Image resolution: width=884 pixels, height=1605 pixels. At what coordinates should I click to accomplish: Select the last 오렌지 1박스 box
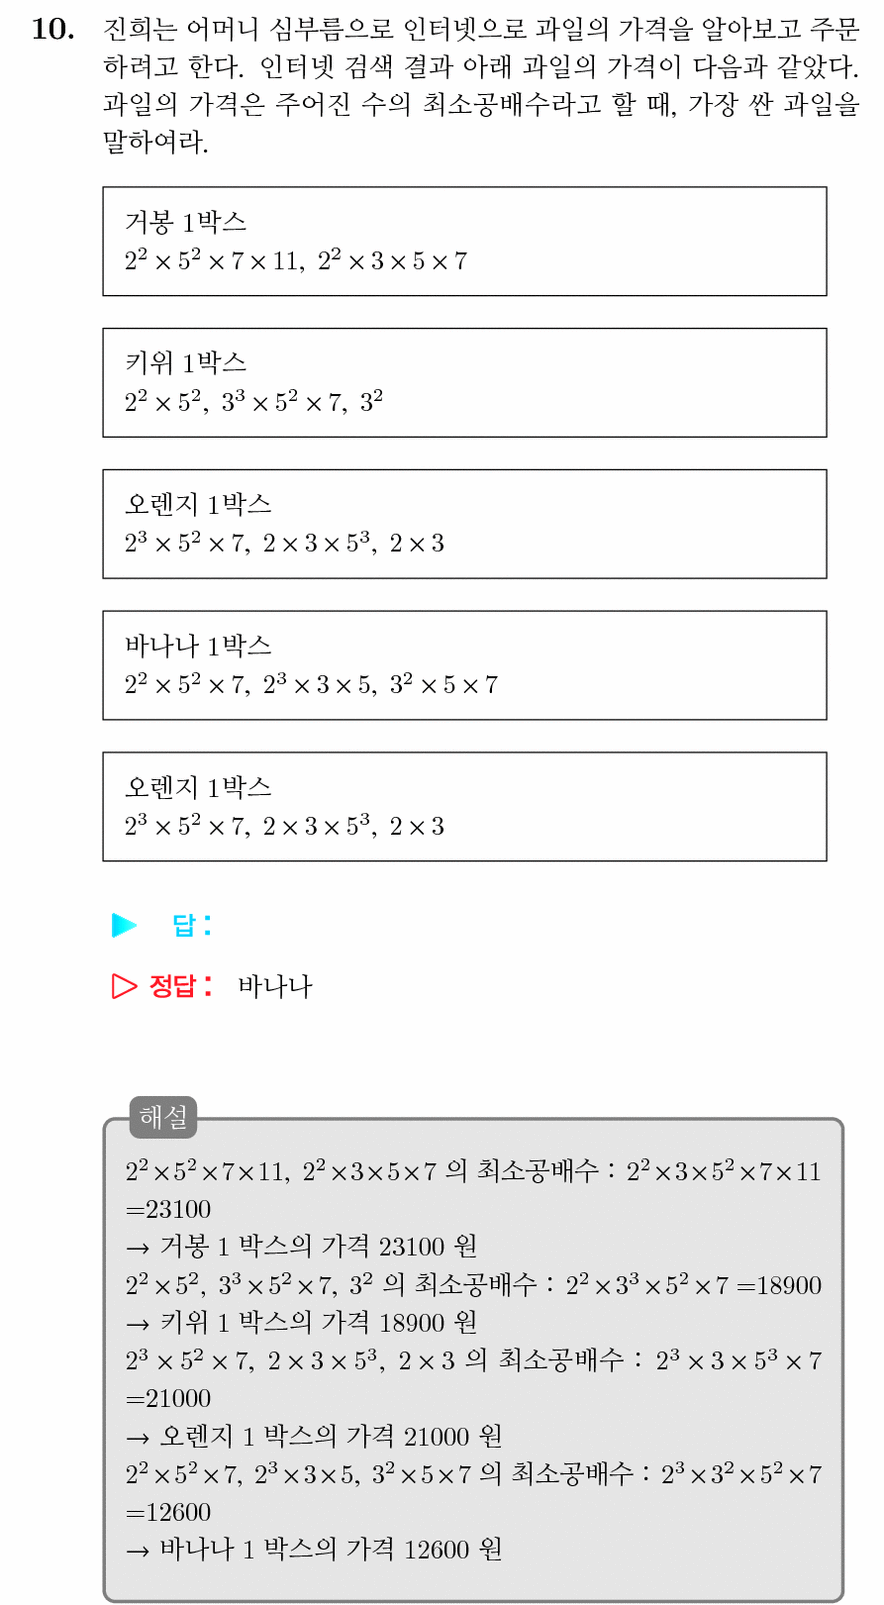coord(465,807)
